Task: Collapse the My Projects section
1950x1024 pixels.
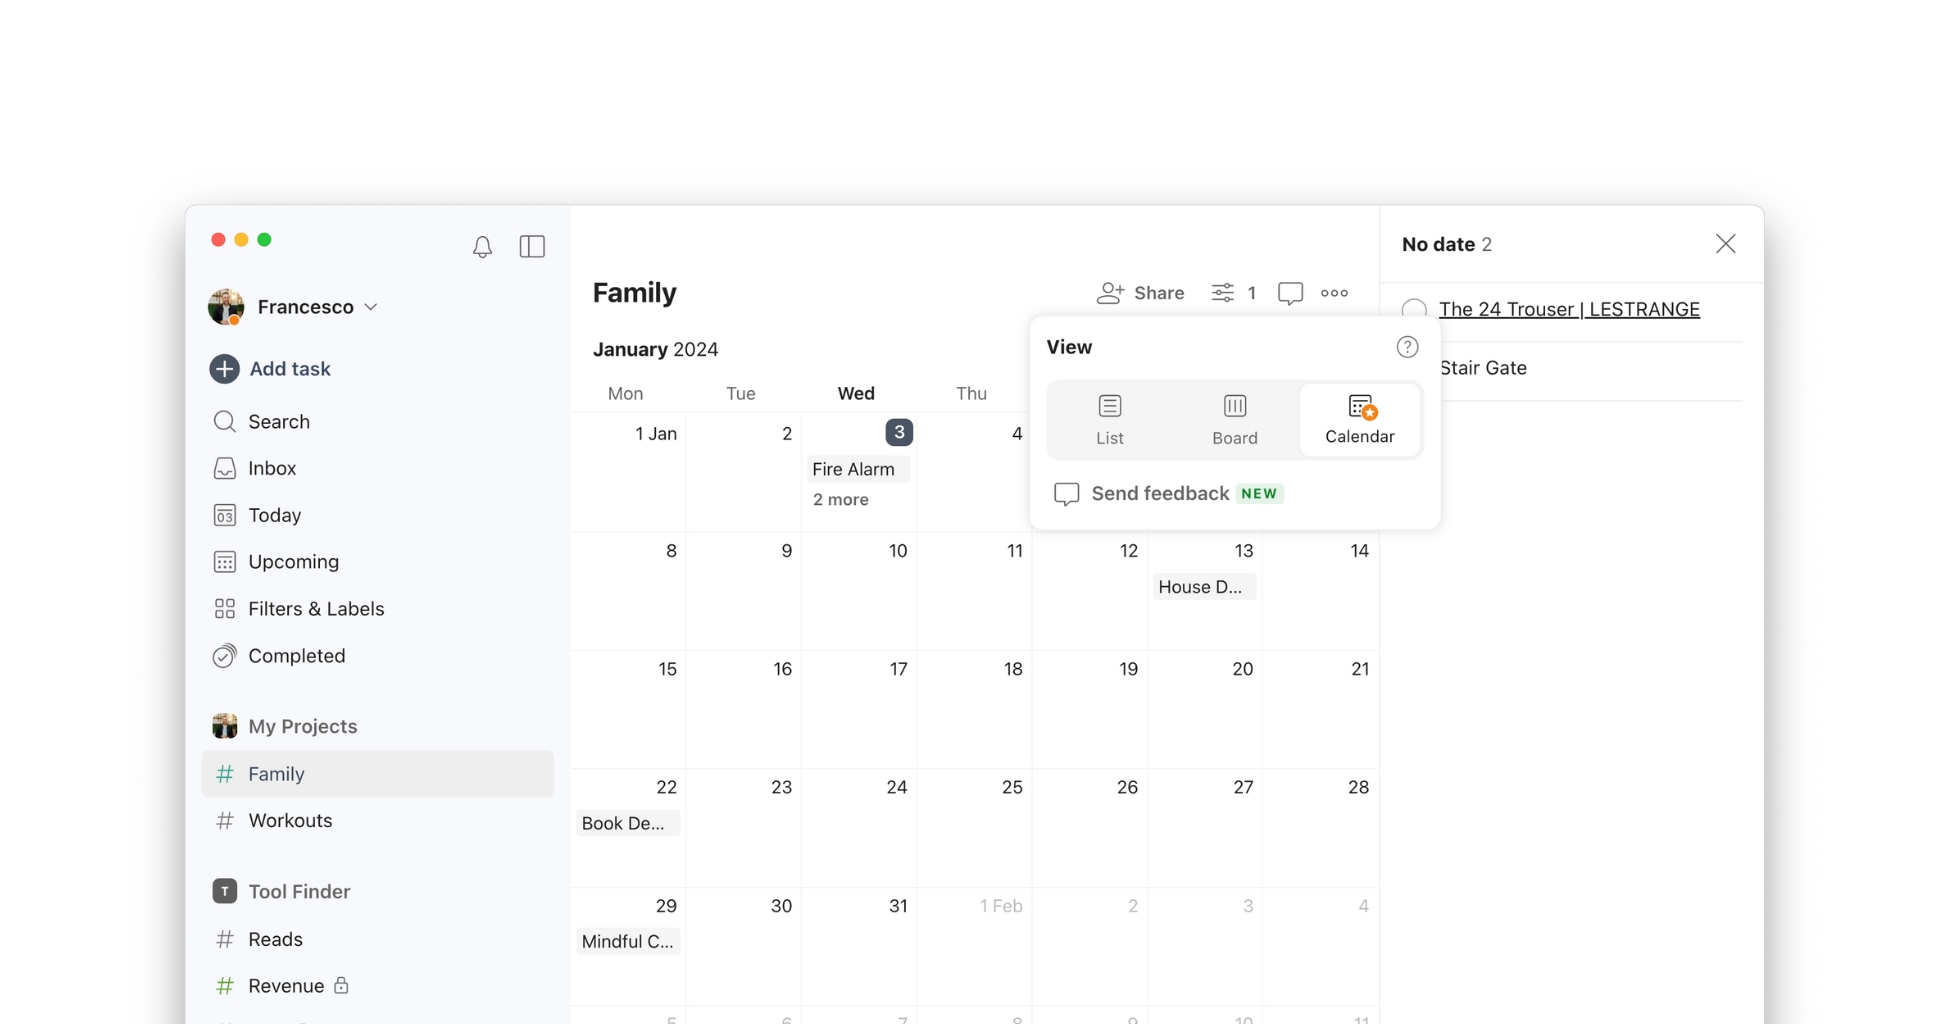Action: pos(302,726)
